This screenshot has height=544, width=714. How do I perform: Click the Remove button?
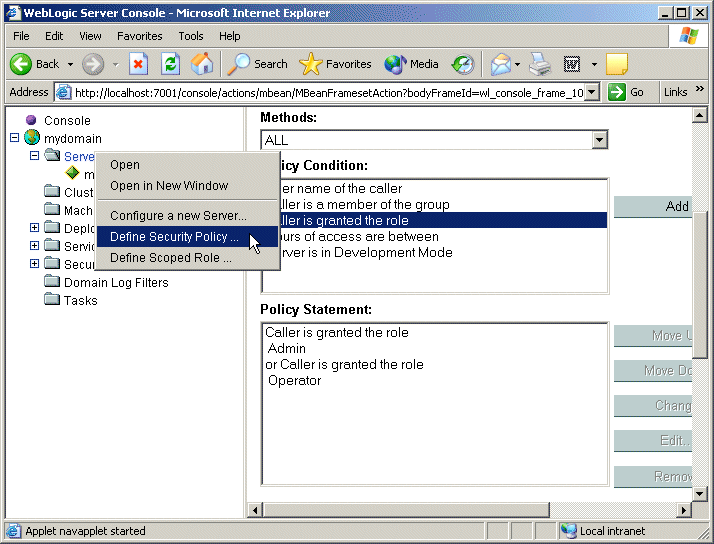(653, 476)
